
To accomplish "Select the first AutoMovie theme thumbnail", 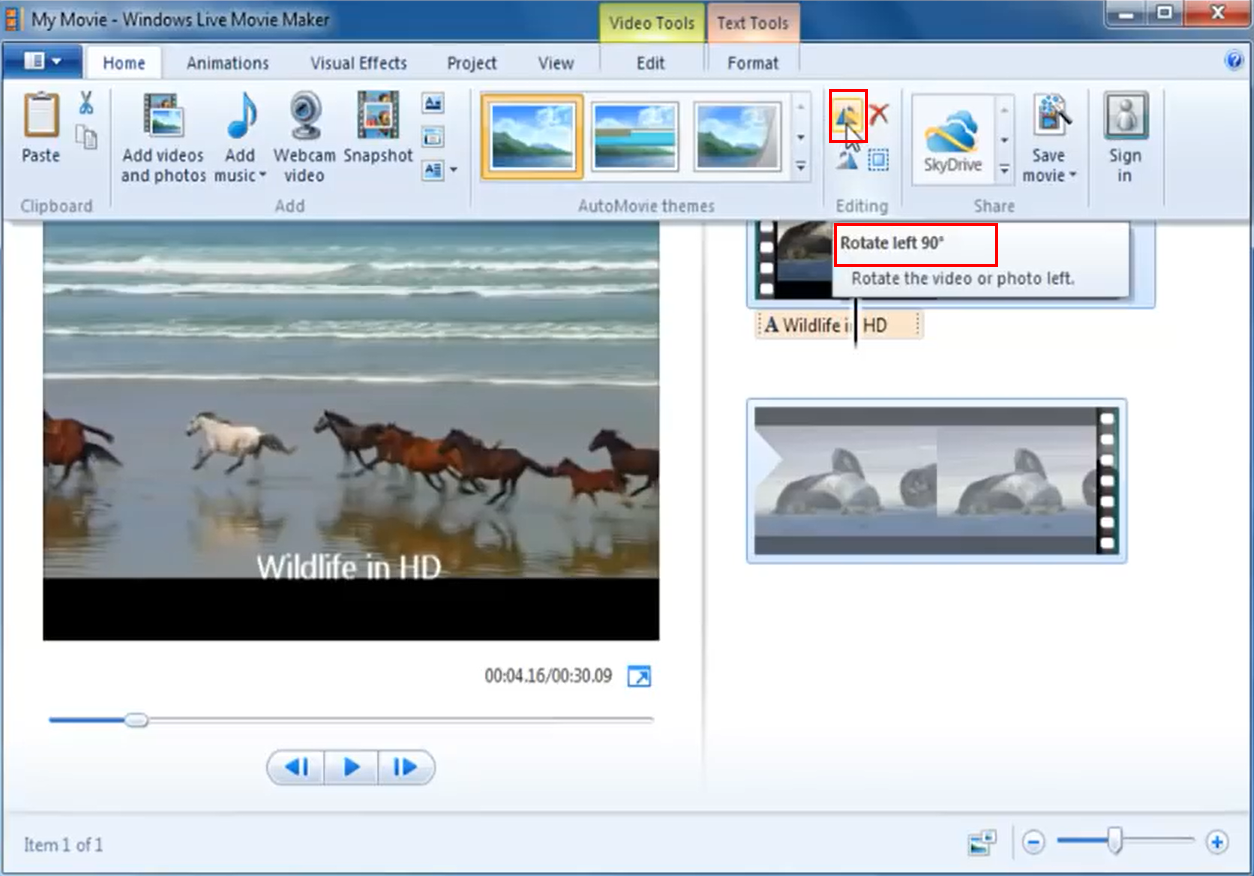I will pyautogui.click(x=532, y=136).
